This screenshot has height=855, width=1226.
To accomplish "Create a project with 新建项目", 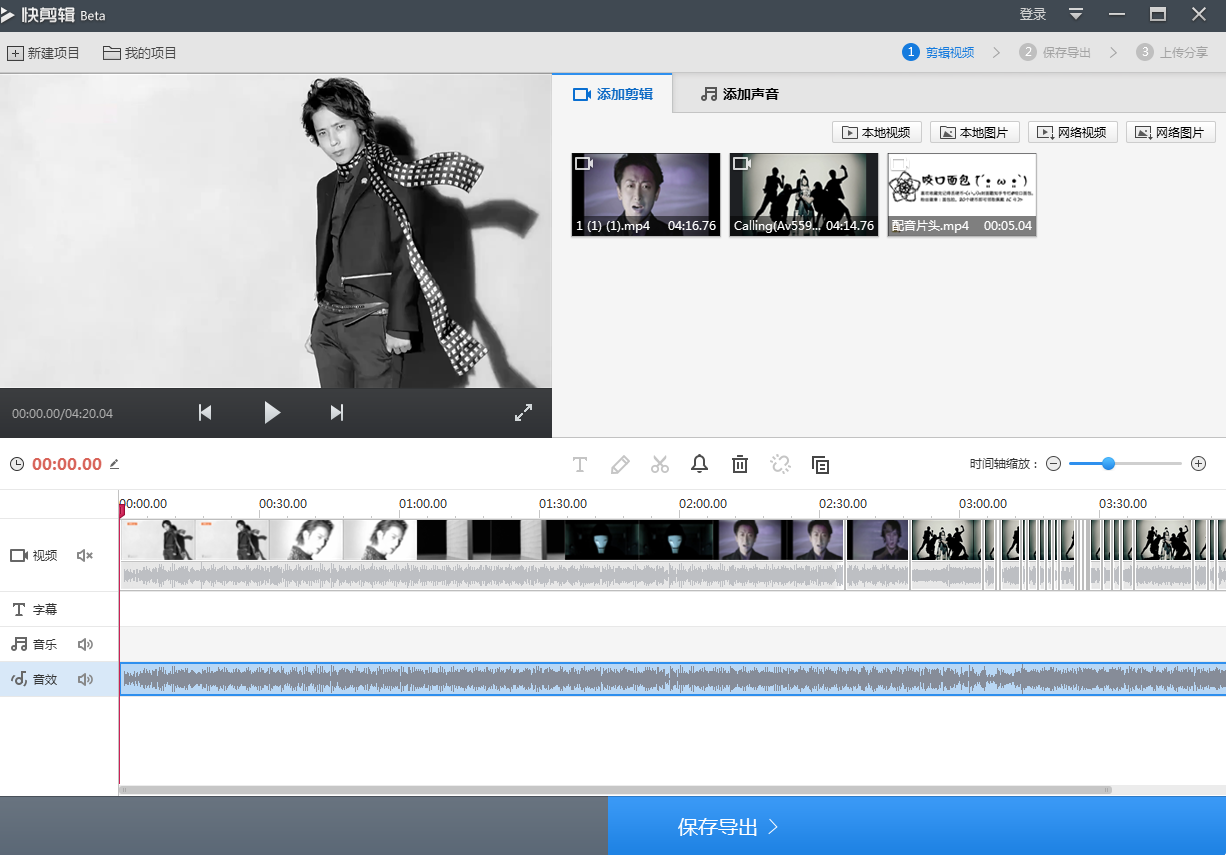I will tap(44, 53).
